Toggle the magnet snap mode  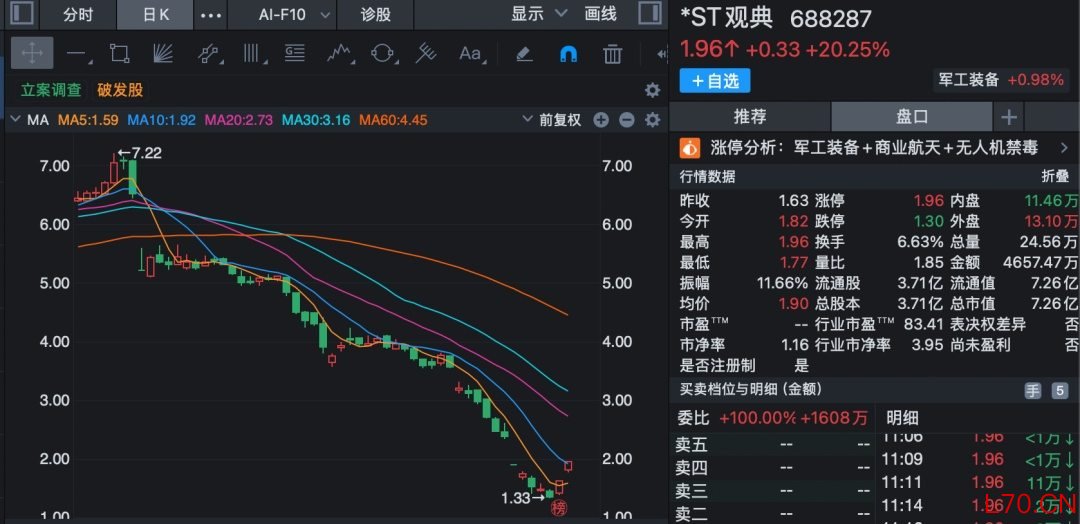pyautogui.click(x=568, y=53)
